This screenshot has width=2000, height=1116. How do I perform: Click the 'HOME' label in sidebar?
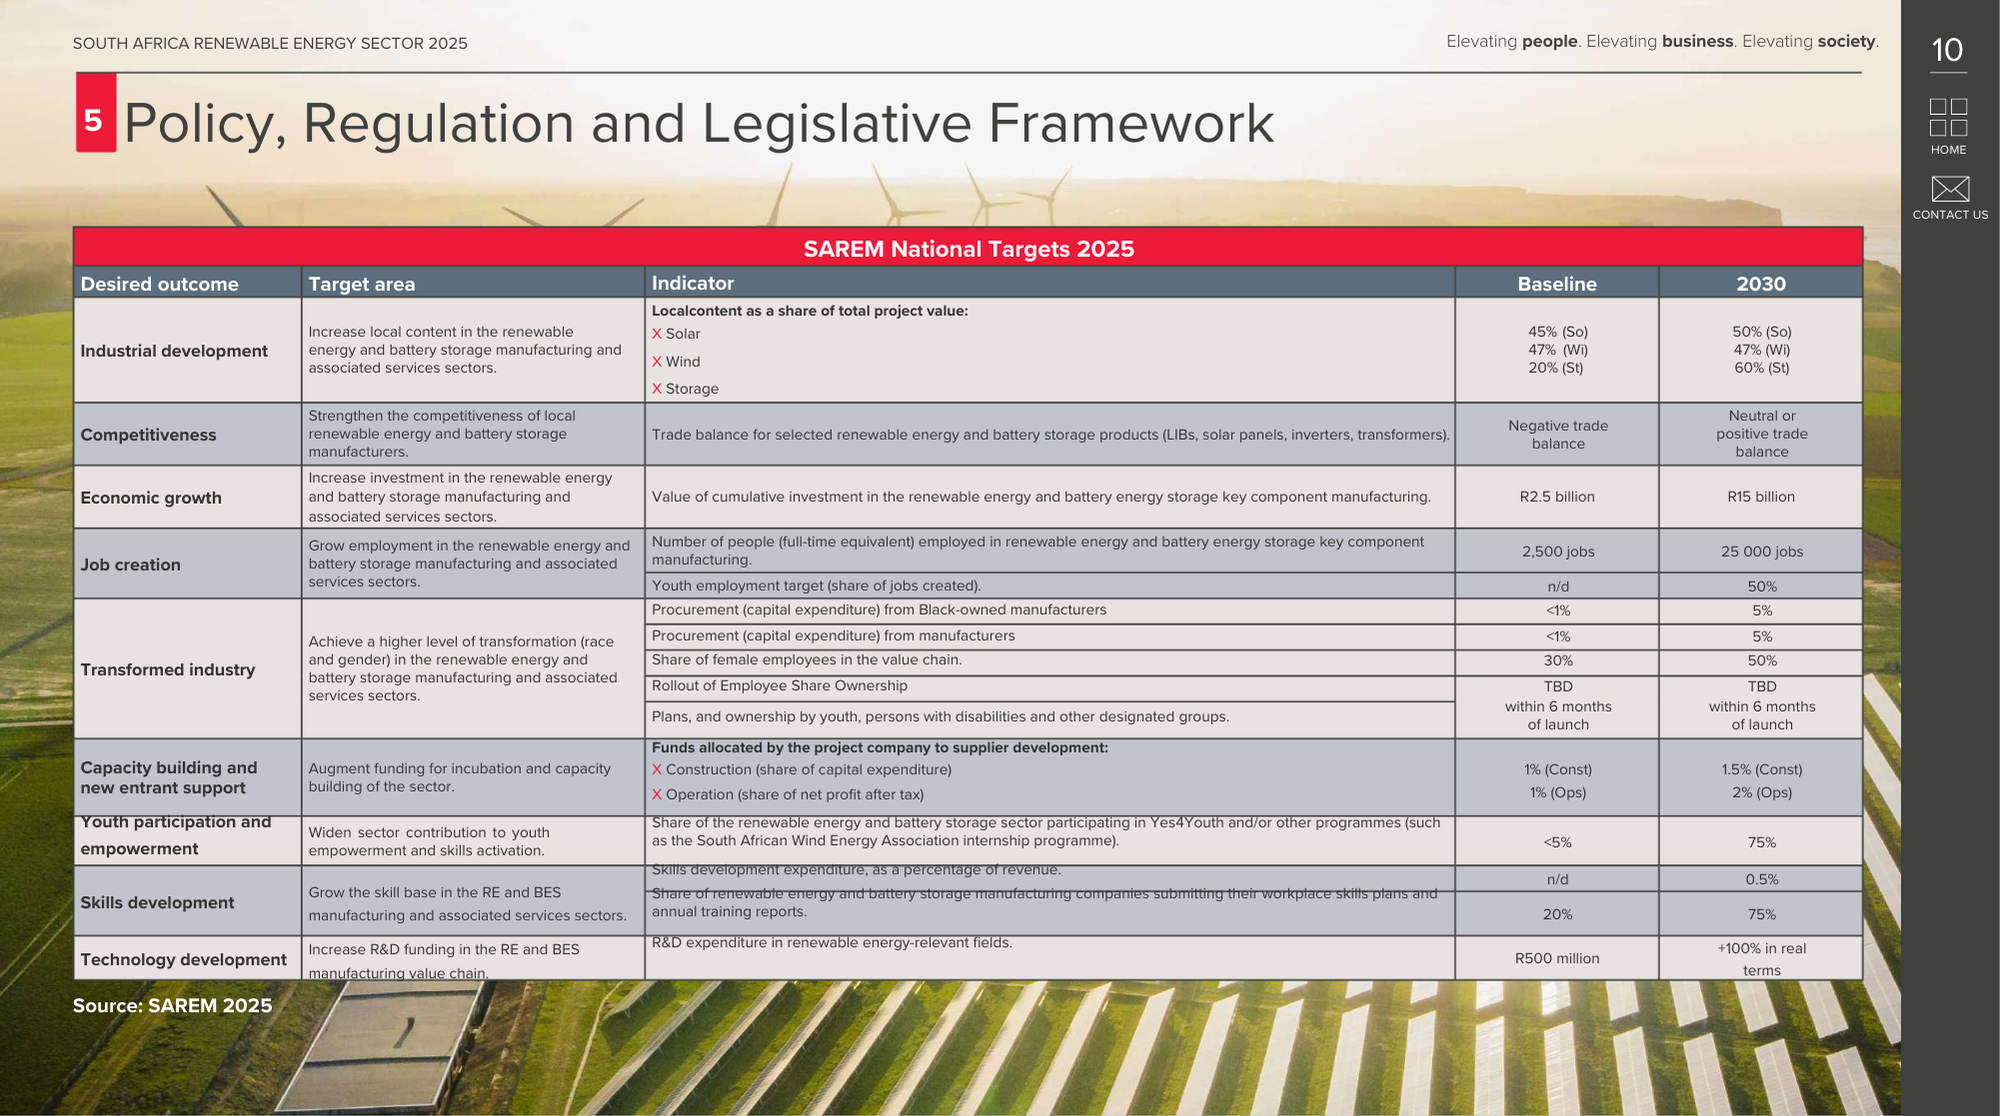[1948, 150]
